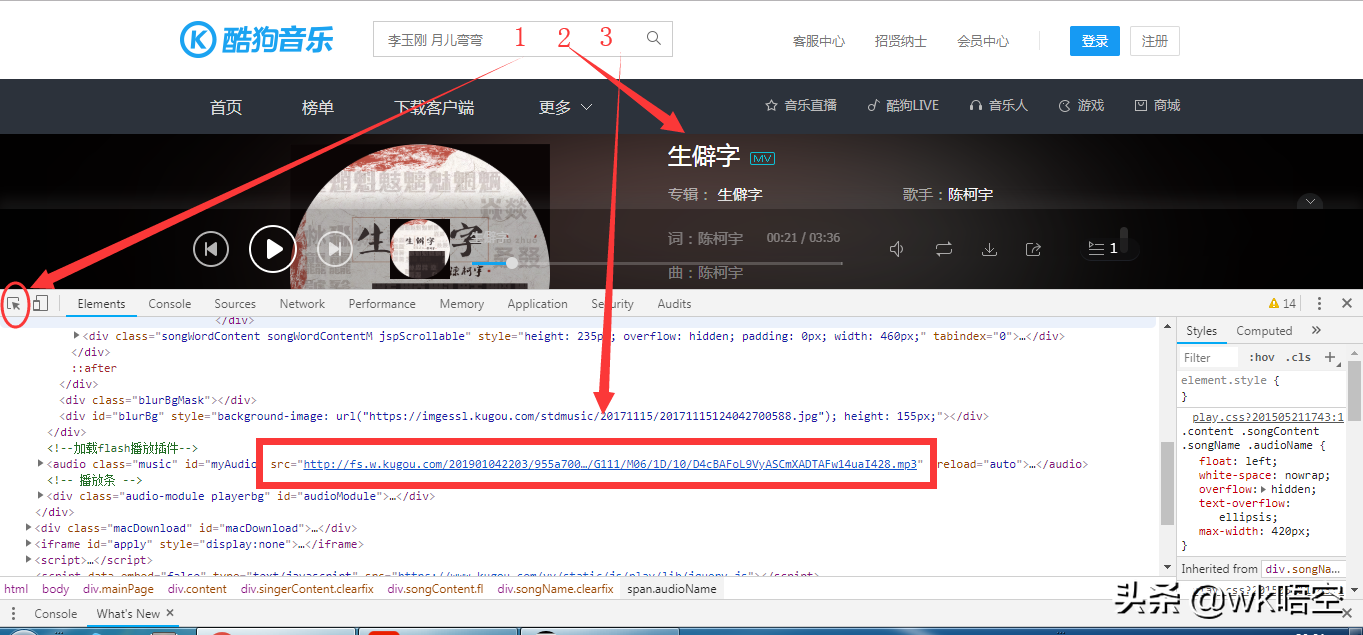
Task: Enable repeat playback mode
Action: tap(943, 249)
